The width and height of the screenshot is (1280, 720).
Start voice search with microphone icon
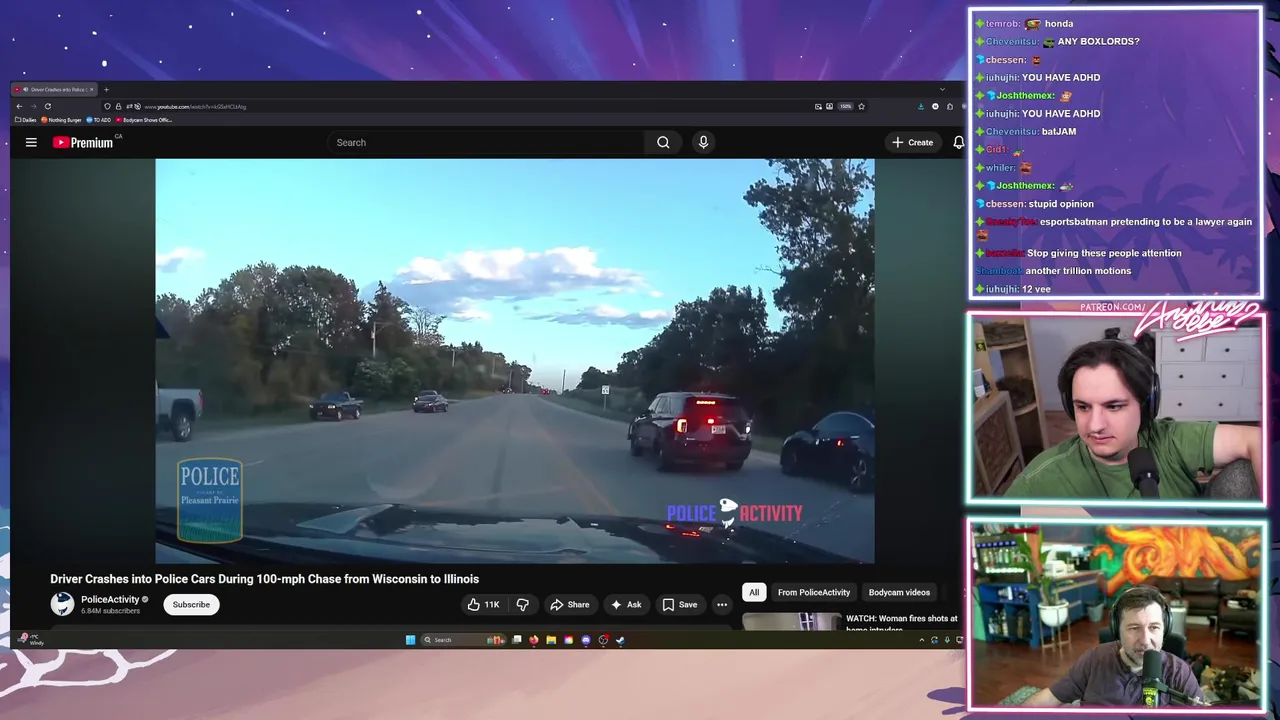point(703,142)
